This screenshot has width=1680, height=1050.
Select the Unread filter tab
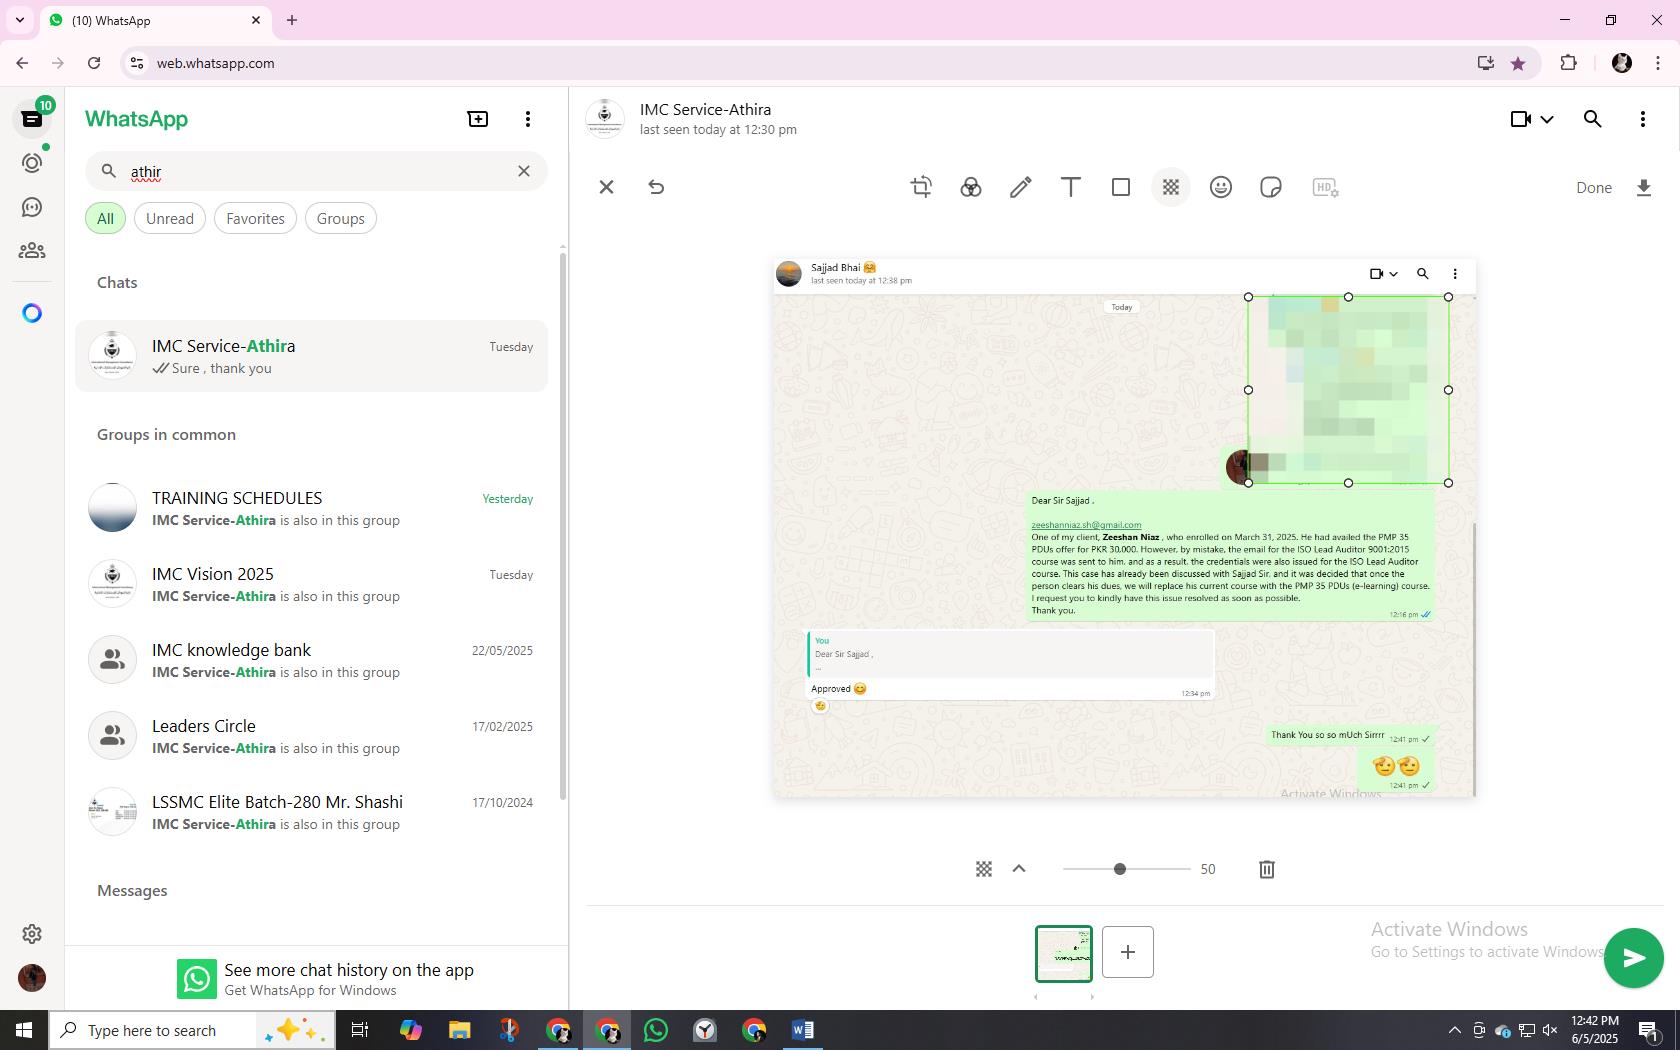pyautogui.click(x=170, y=219)
